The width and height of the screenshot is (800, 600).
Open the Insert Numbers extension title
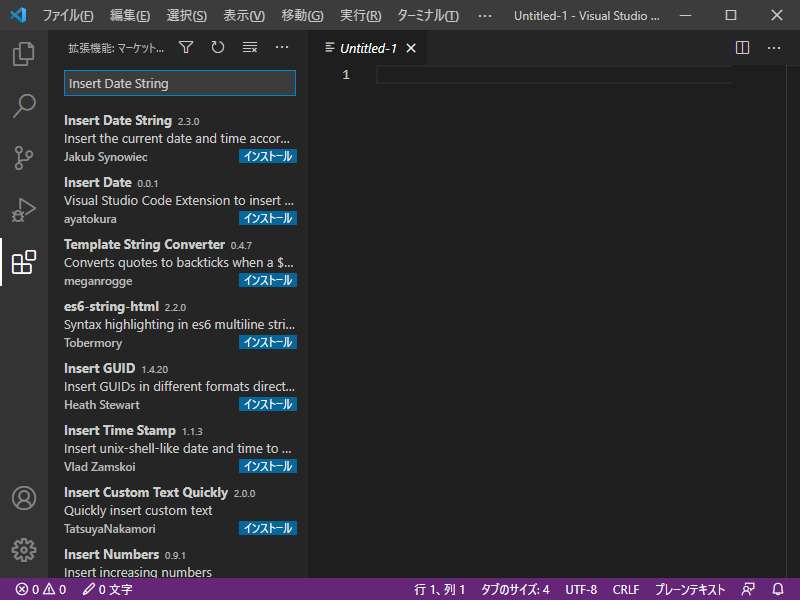(x=111, y=555)
